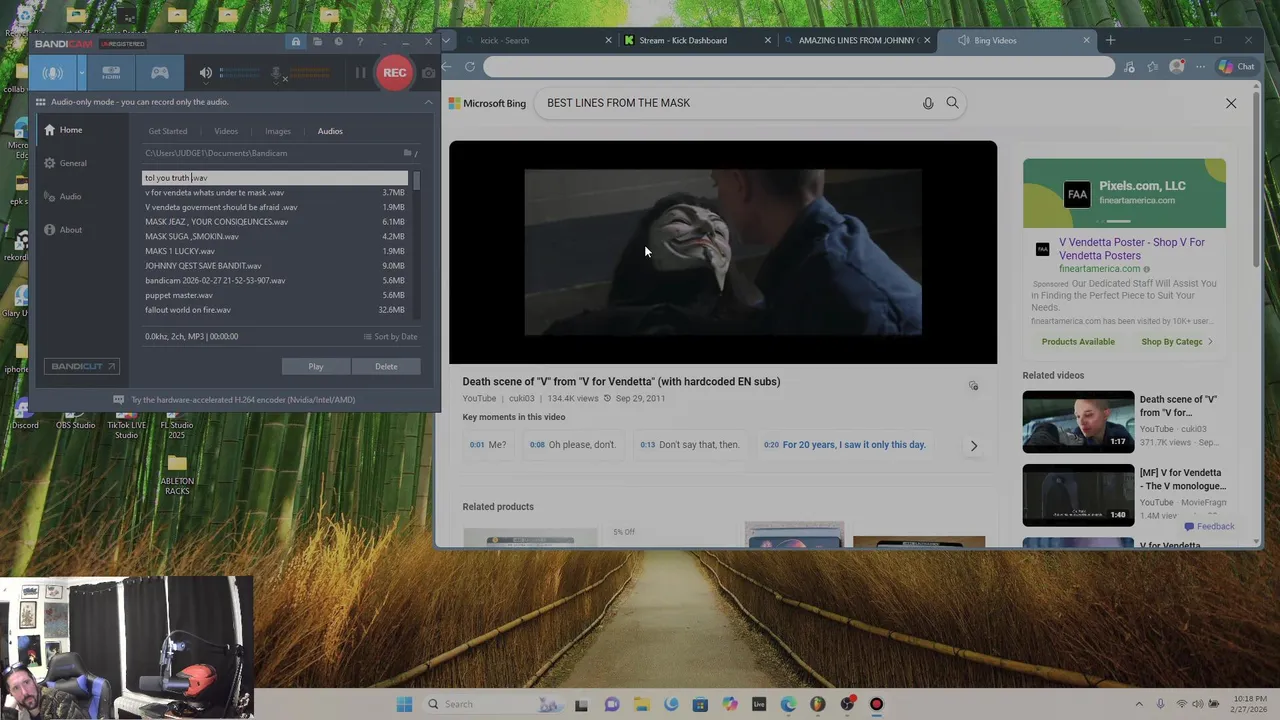The width and height of the screenshot is (1280, 720).
Task: Reload page in Edge browser
Action: (470, 67)
